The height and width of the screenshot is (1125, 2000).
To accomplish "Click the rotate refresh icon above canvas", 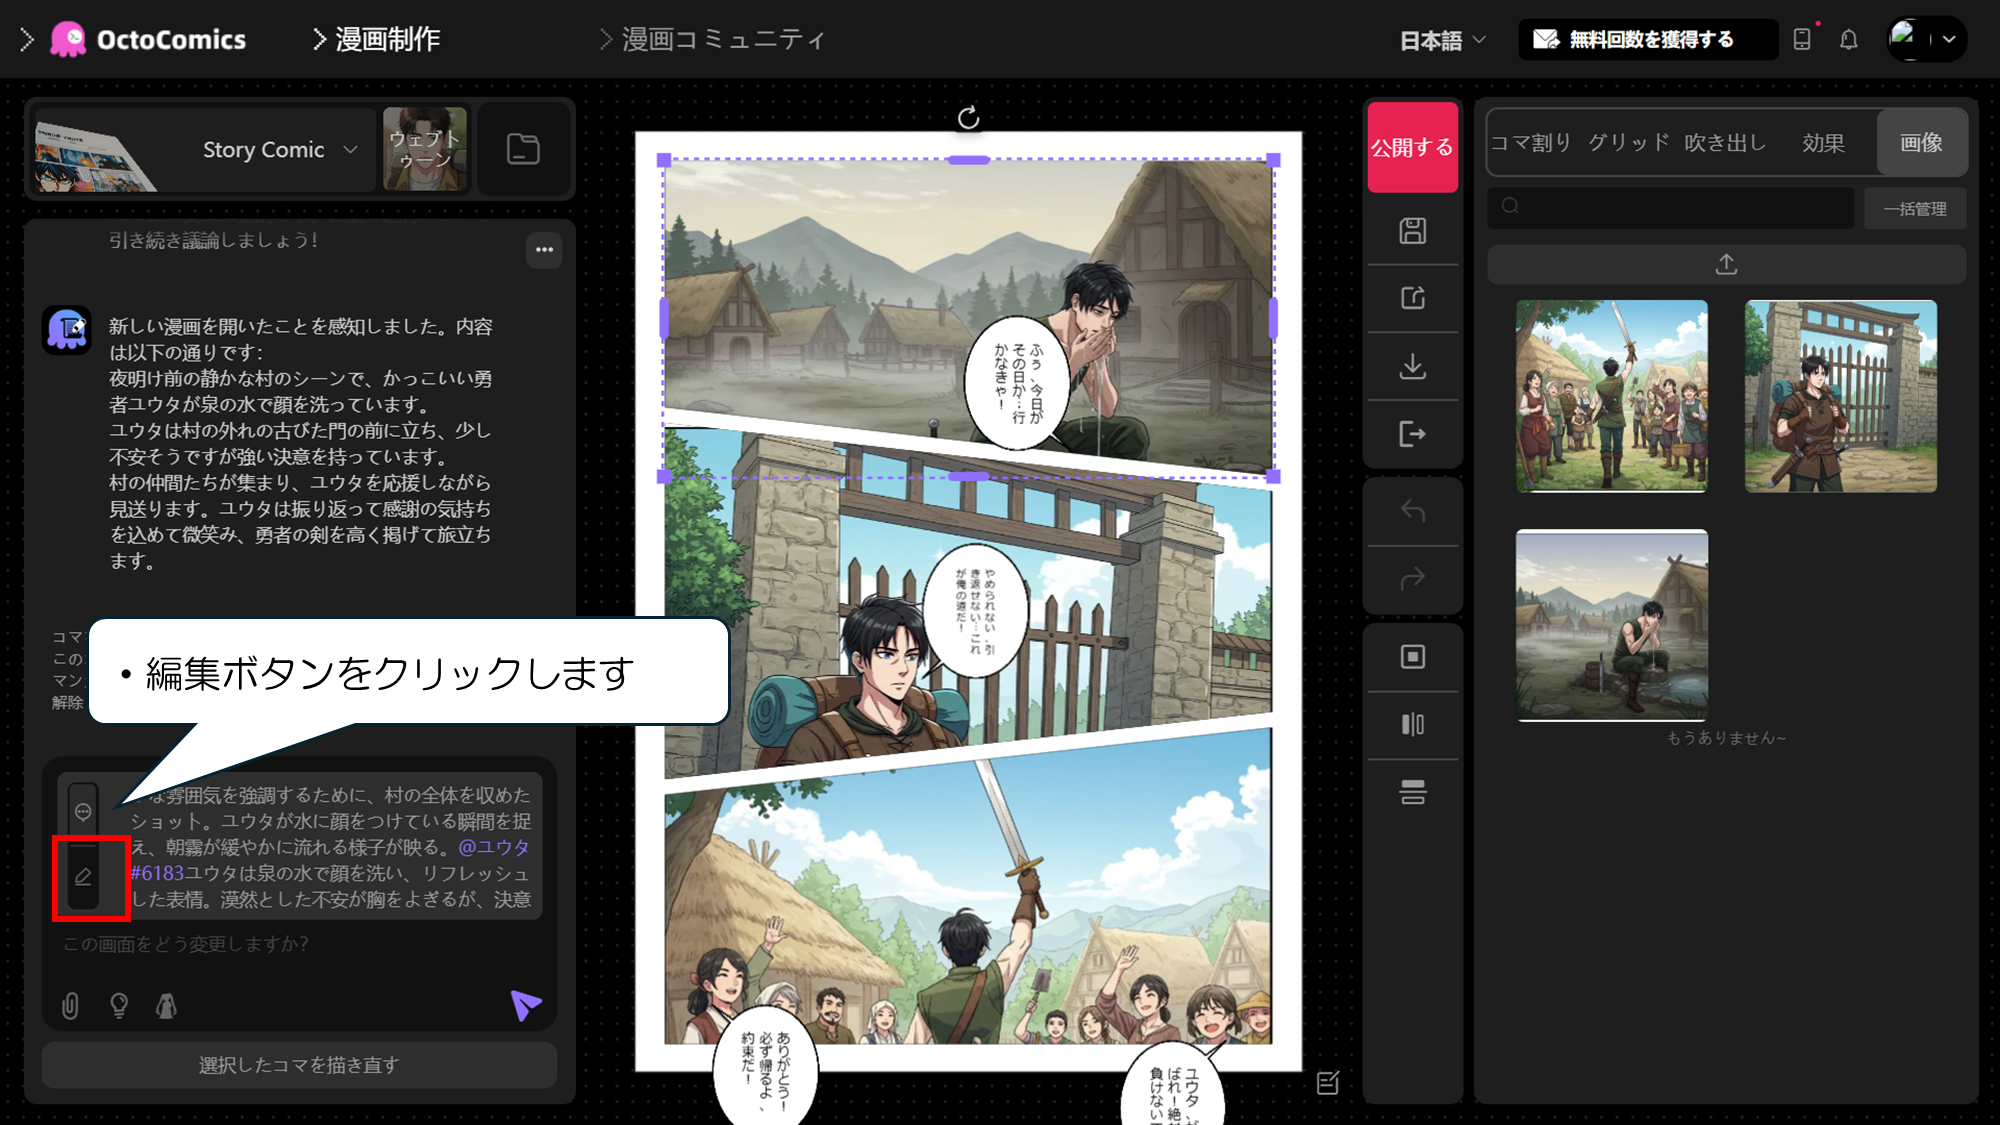I will (x=968, y=118).
